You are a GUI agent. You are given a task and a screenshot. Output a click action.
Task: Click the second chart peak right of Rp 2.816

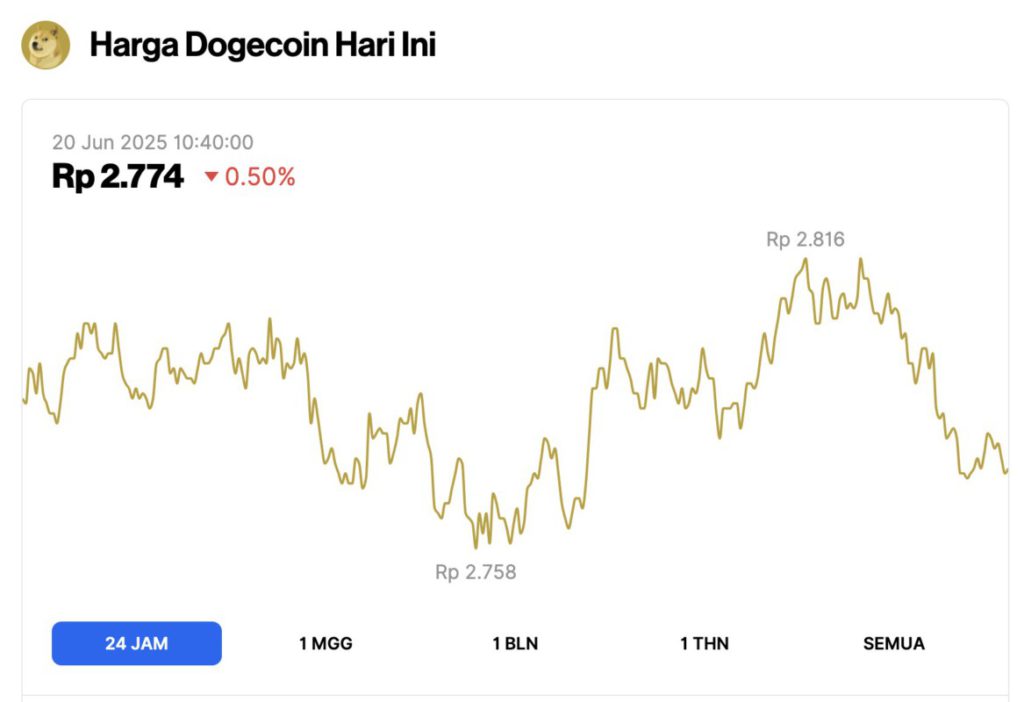(861, 259)
